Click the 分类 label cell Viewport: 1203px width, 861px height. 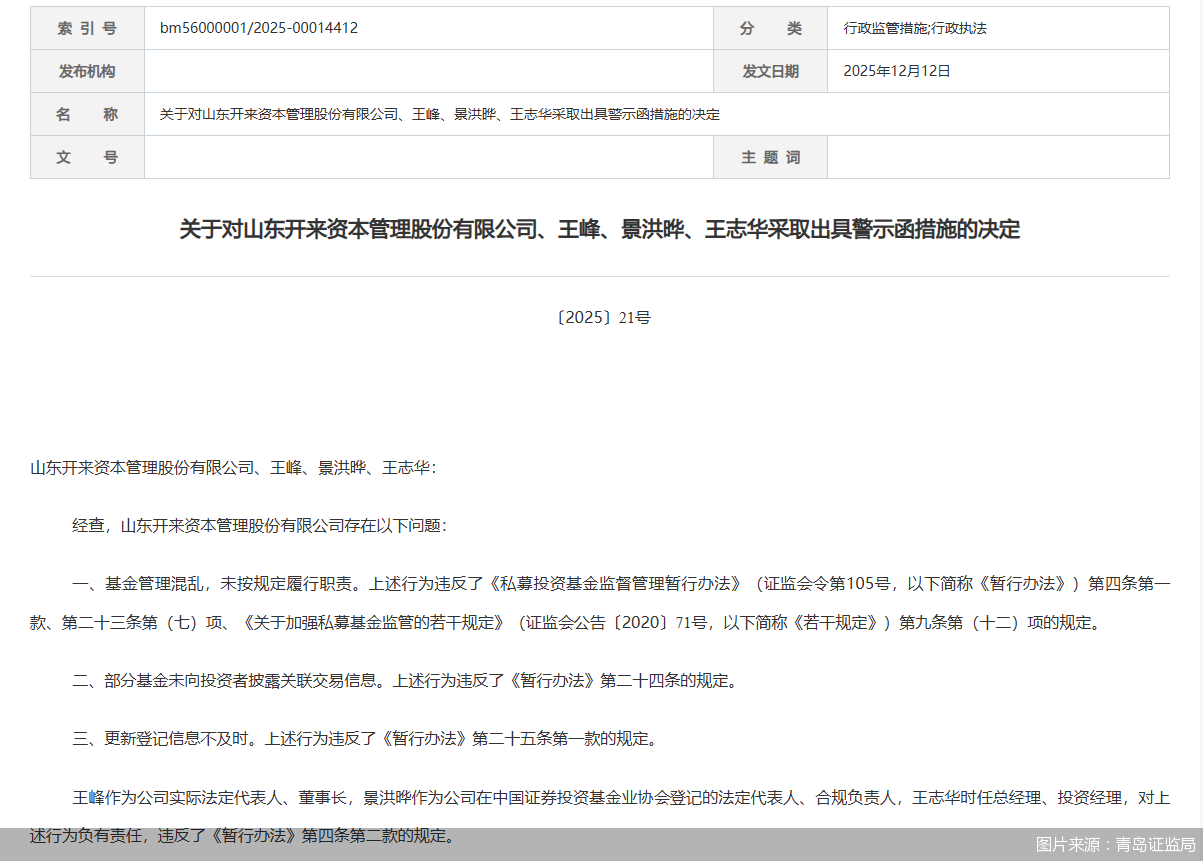tap(770, 28)
